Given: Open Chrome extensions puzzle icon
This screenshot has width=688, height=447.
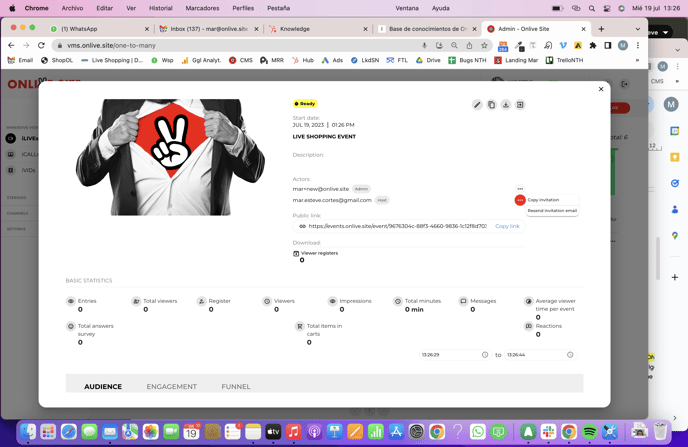Looking at the screenshot, I should [x=593, y=45].
